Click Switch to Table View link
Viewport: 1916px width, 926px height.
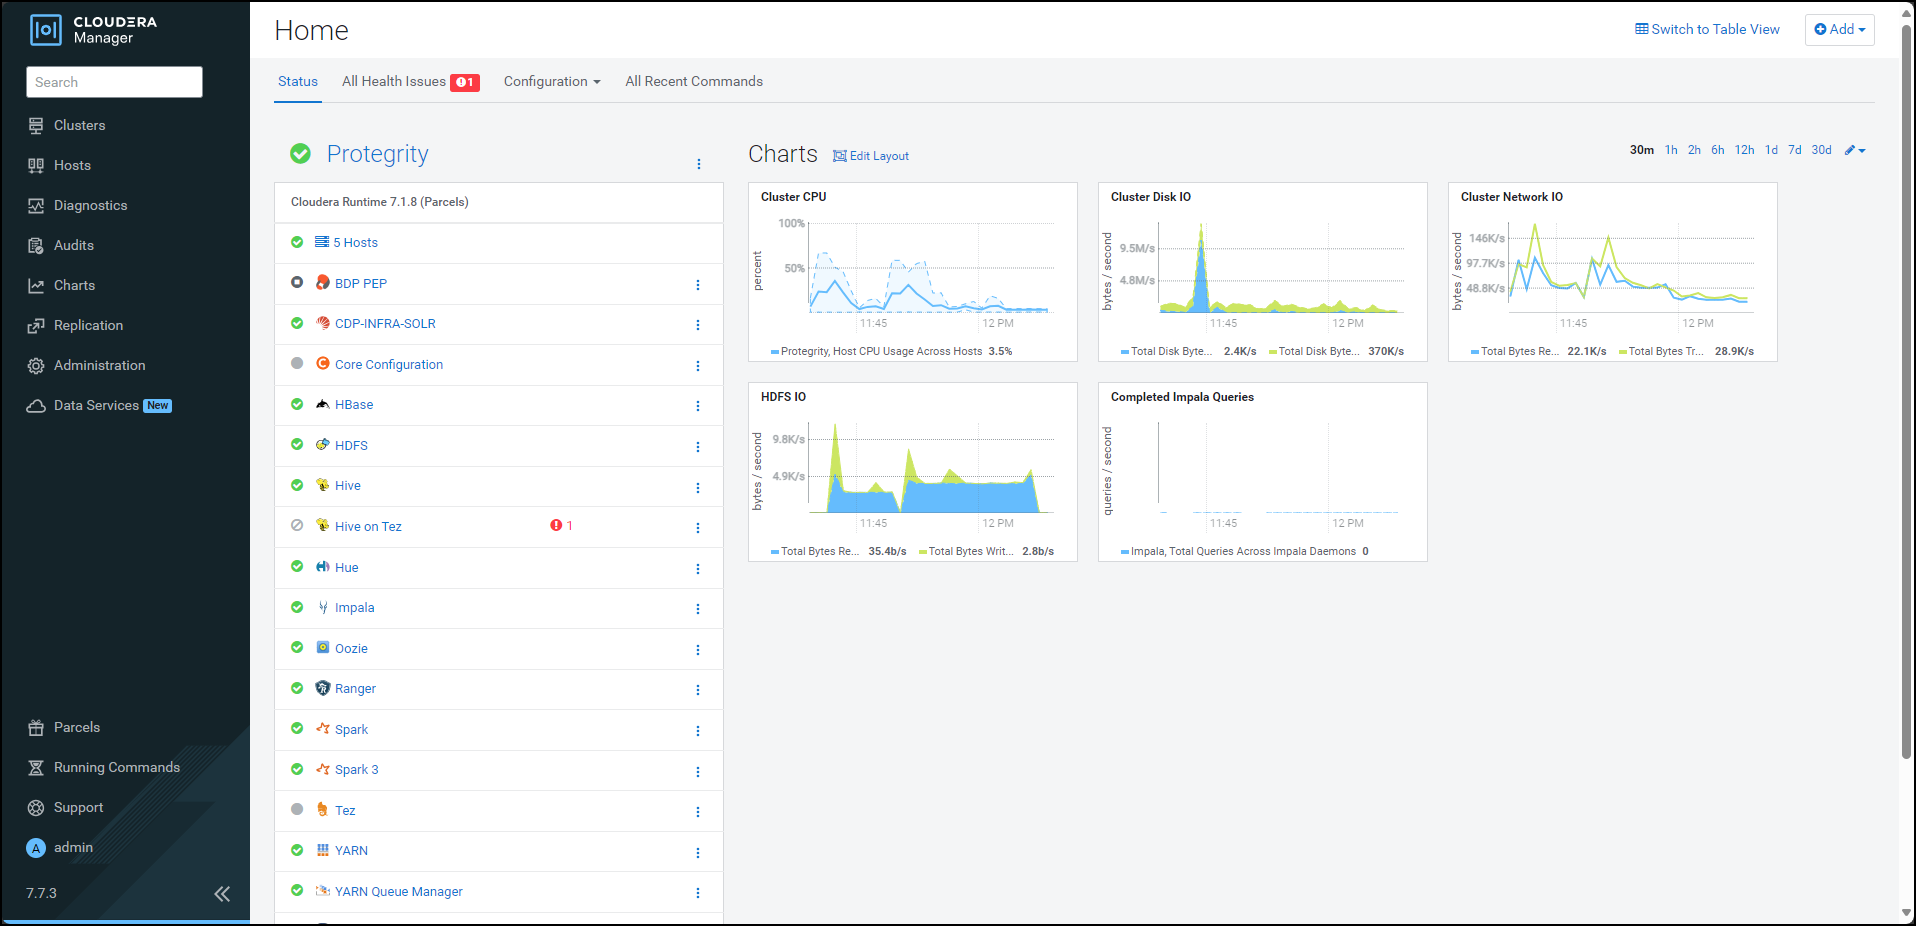(1707, 30)
